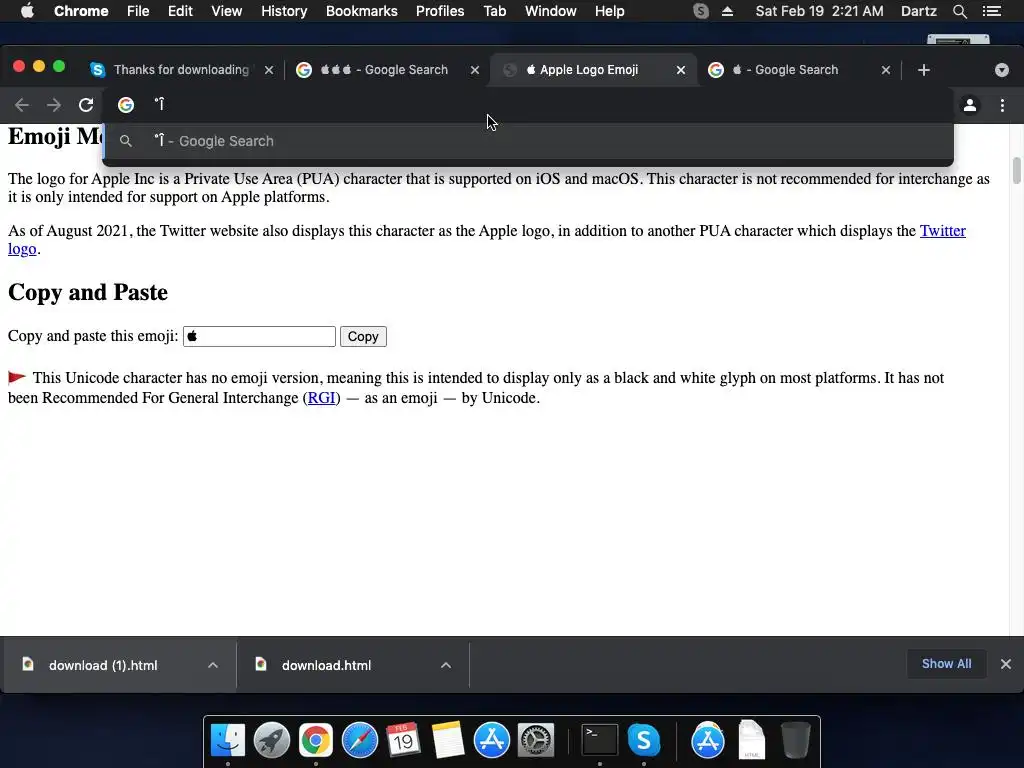Launch Safari from the Dock
This screenshot has width=1024, height=768.
pos(359,740)
